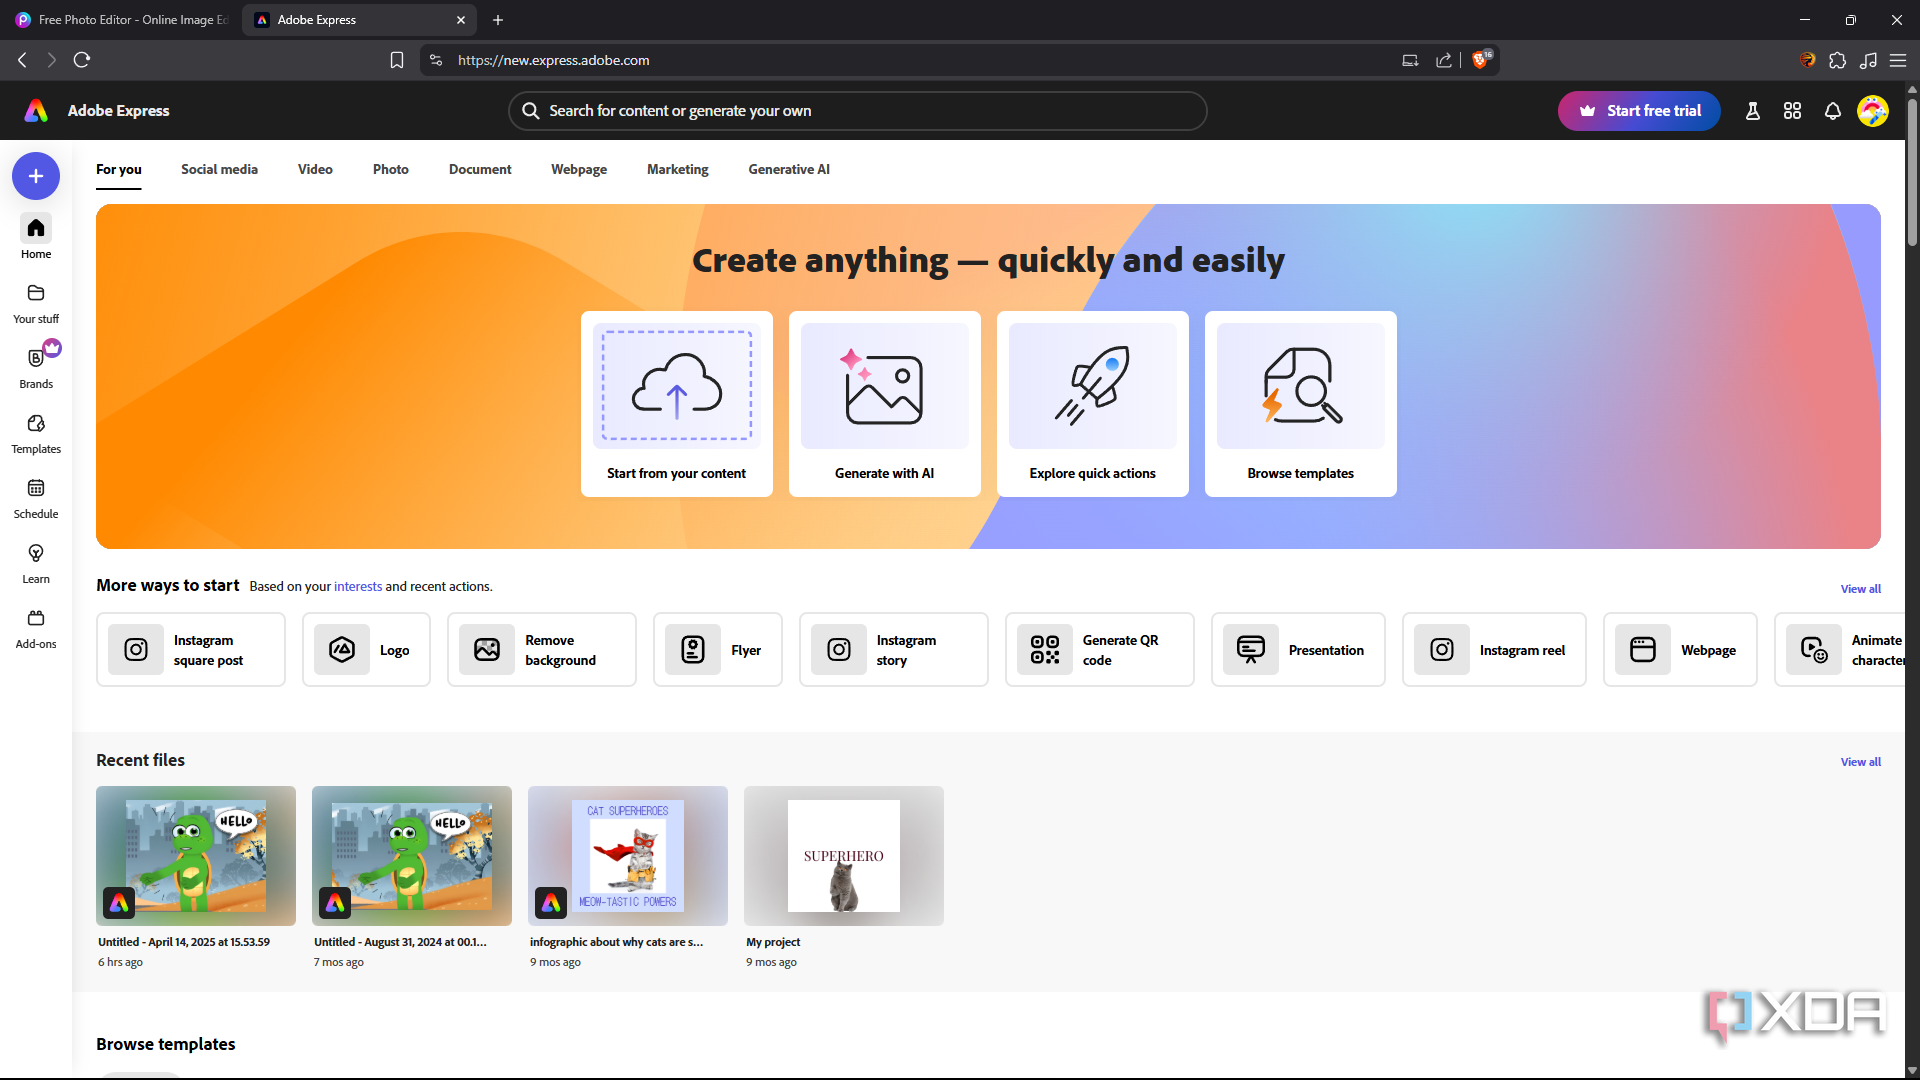Image resolution: width=1920 pixels, height=1080 pixels.
Task: Open Untitled August 31, 2024 file thumbnail
Action: click(x=412, y=856)
